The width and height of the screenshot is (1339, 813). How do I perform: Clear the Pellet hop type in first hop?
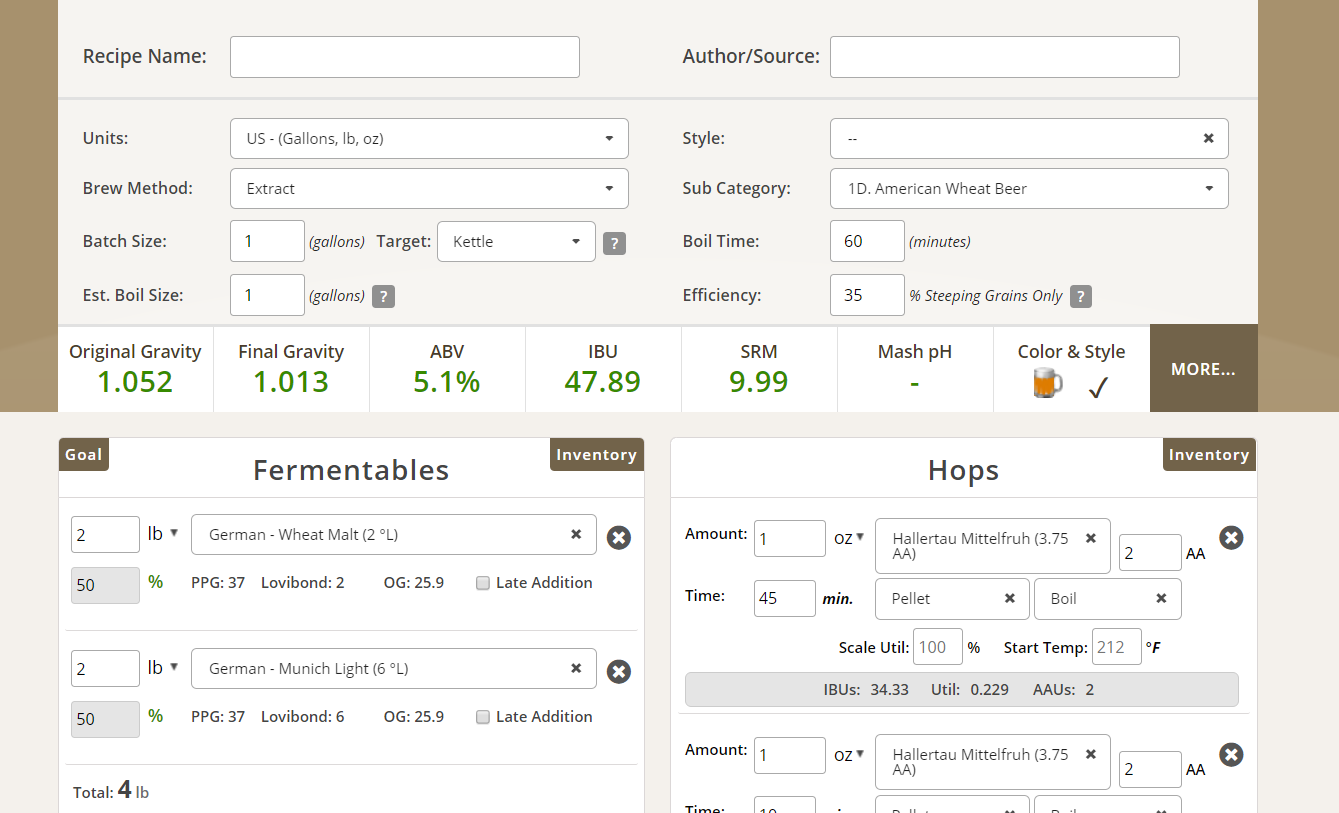tap(1010, 598)
